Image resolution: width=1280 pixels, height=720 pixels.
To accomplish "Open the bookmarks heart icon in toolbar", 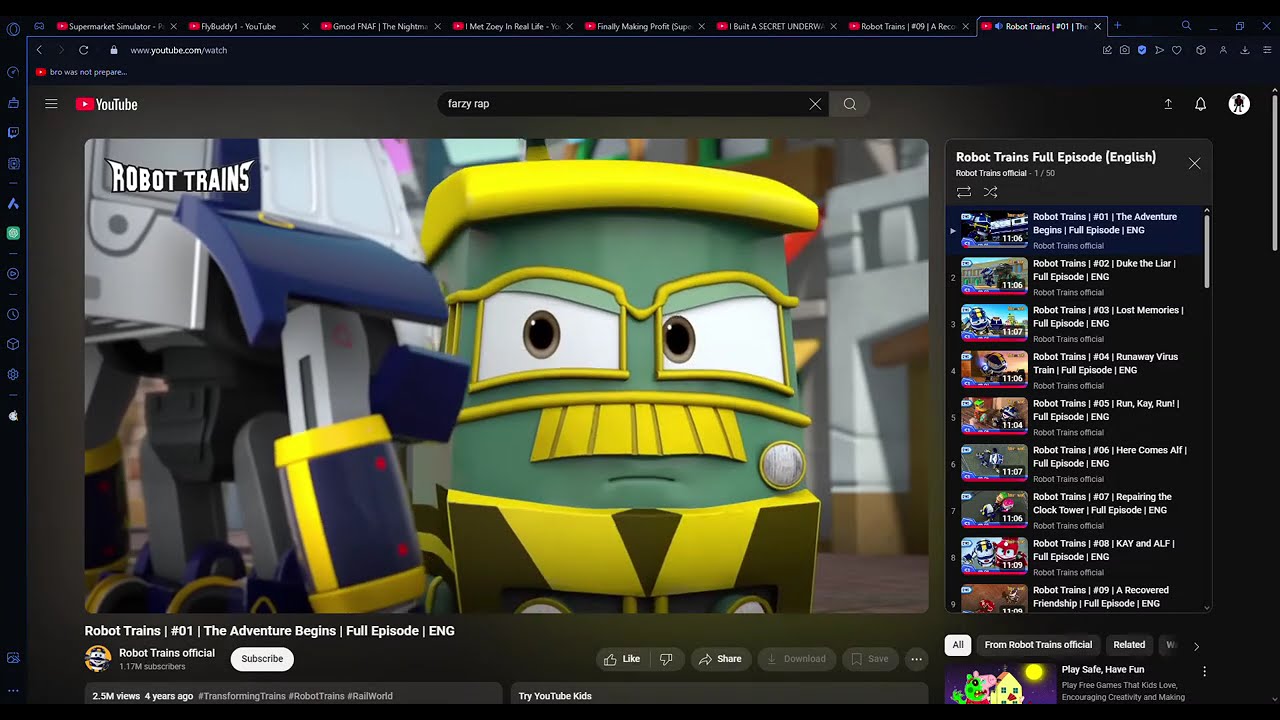I will pyautogui.click(x=1177, y=50).
